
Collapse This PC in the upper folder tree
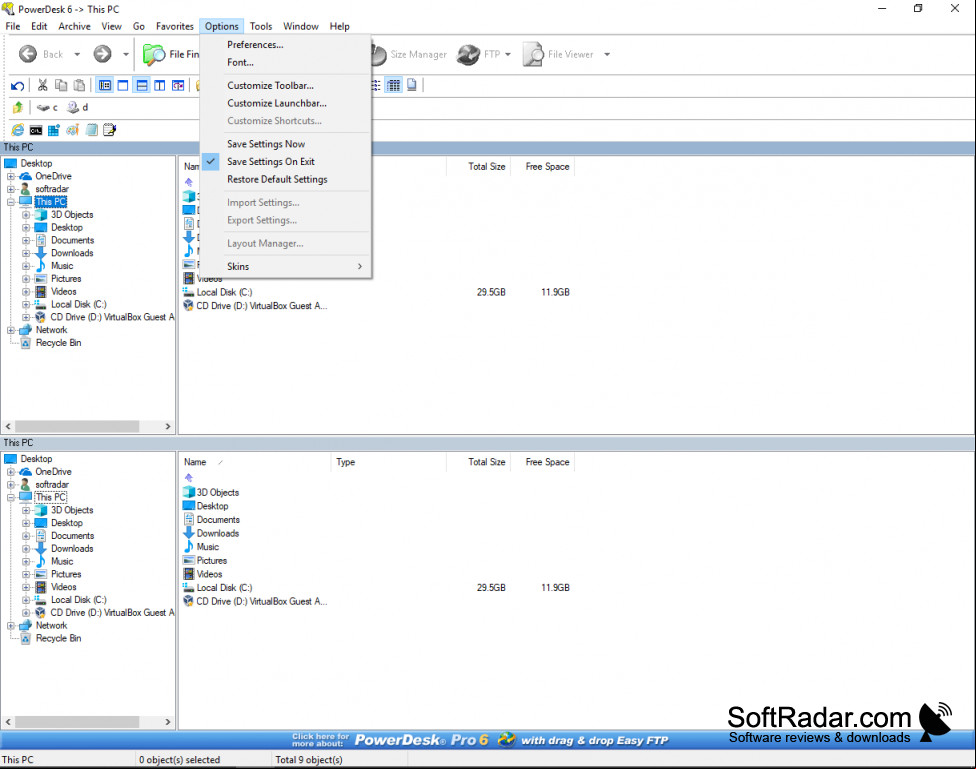coord(11,202)
